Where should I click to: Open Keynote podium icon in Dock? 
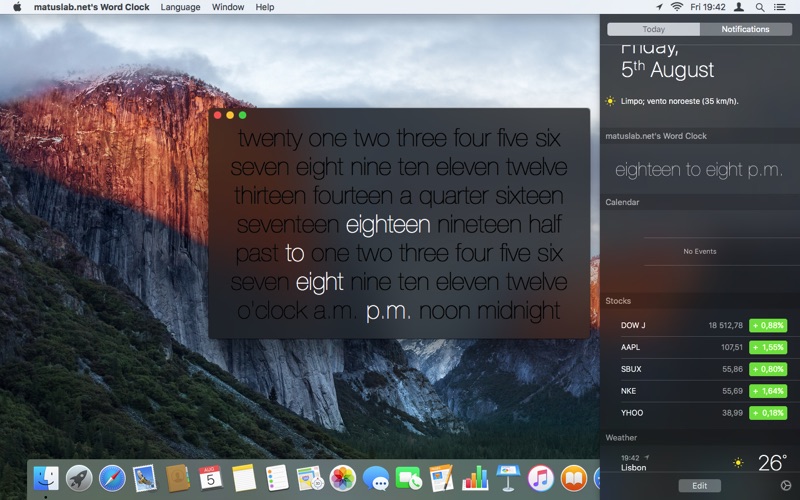(x=508, y=478)
